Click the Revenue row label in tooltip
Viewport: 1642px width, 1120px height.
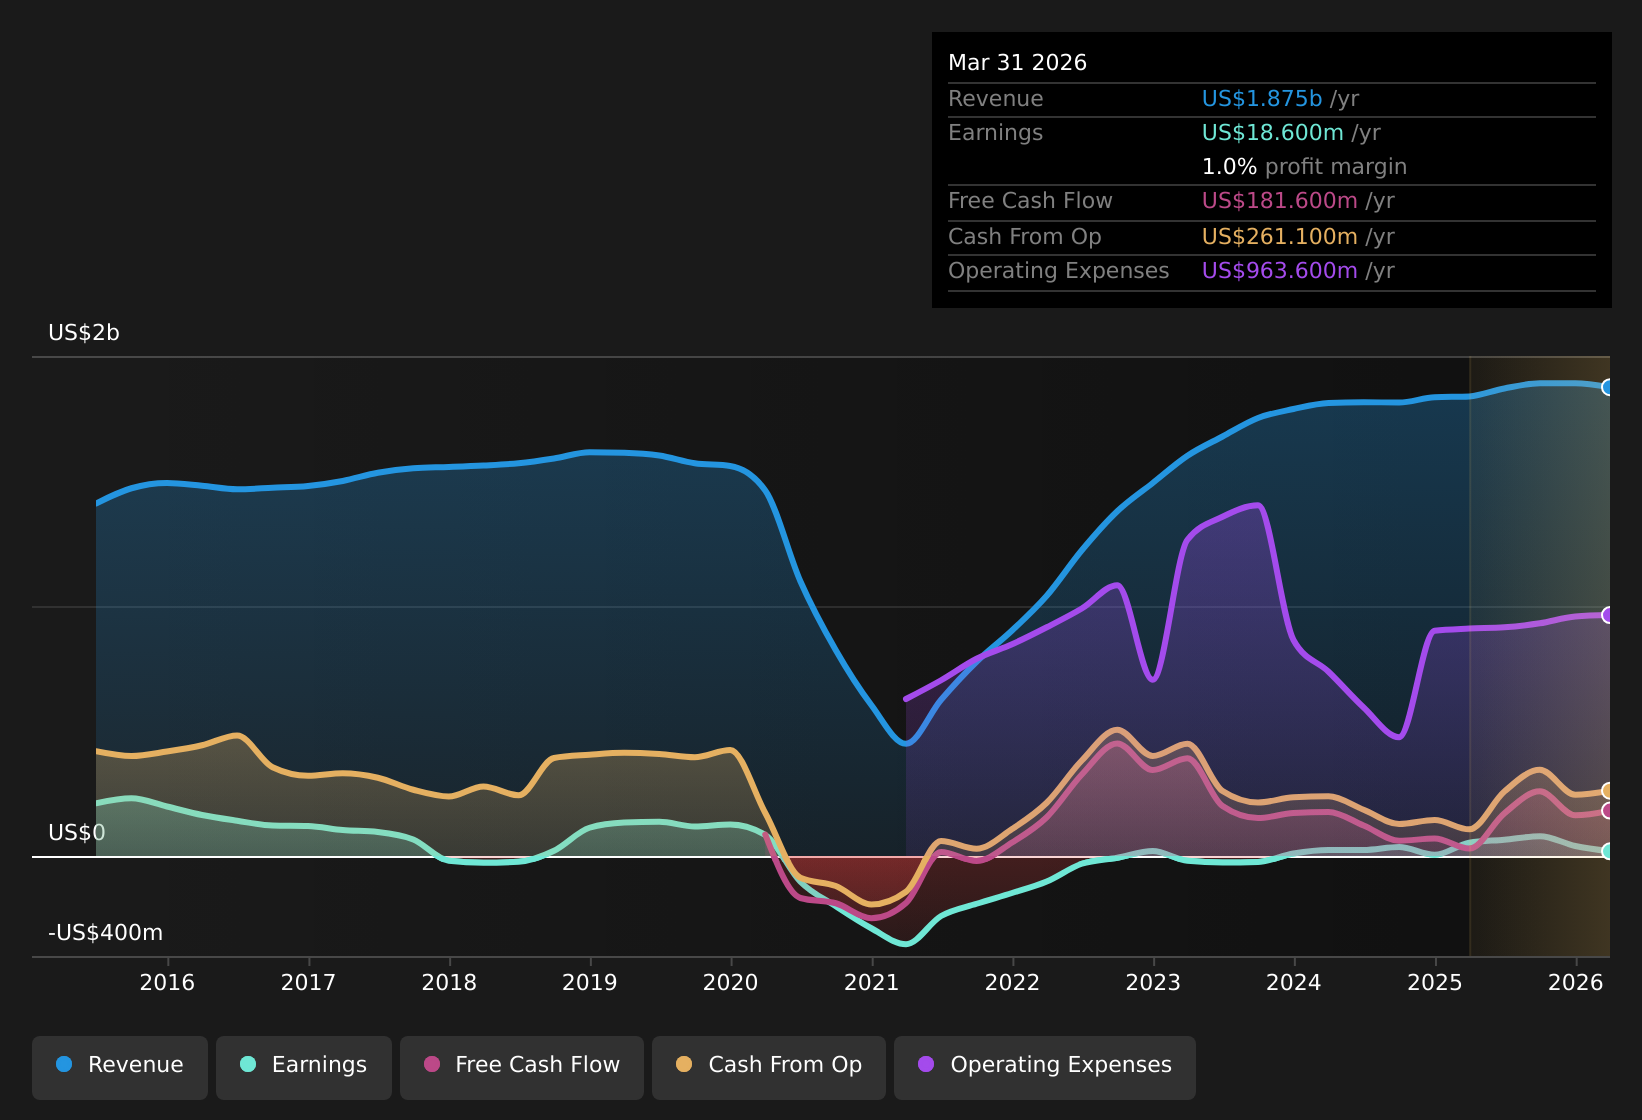996,99
